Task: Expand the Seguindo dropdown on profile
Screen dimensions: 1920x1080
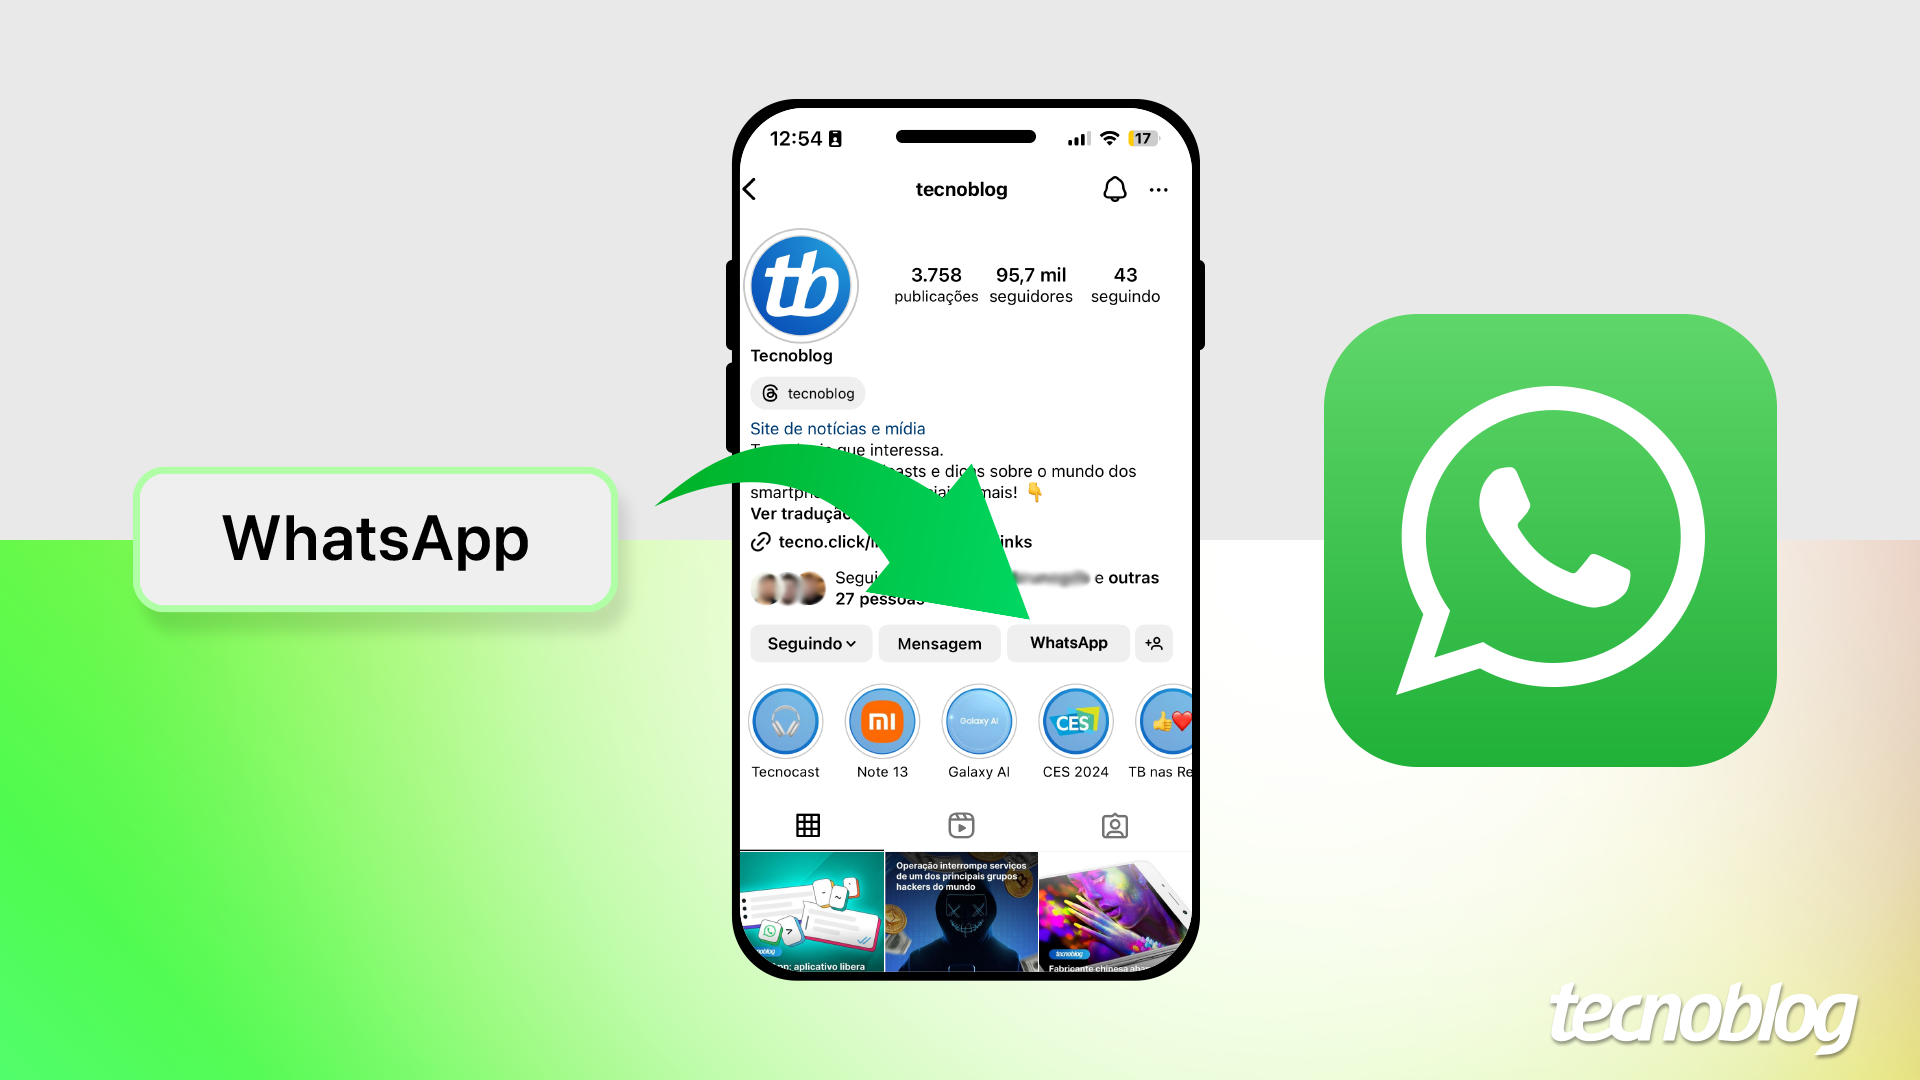Action: (808, 642)
